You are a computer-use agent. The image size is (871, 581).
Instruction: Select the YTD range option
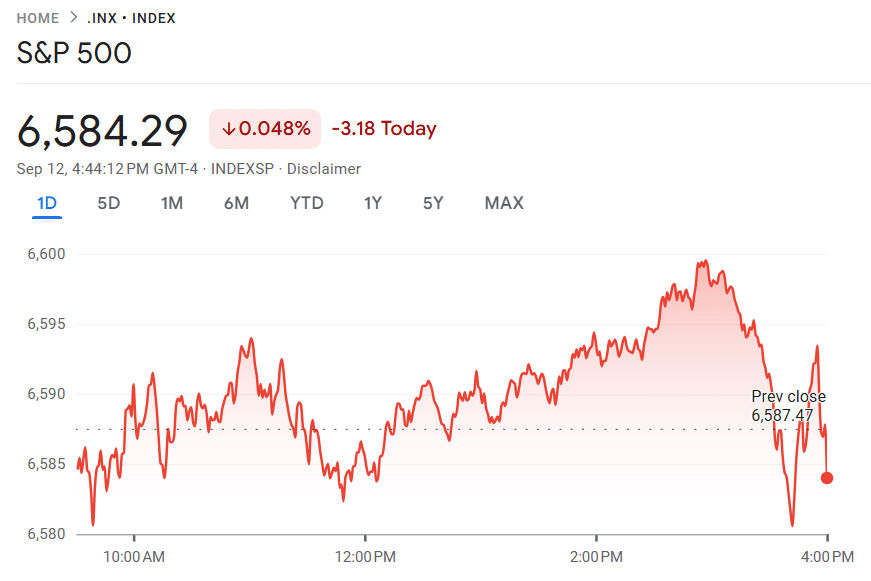coord(306,202)
